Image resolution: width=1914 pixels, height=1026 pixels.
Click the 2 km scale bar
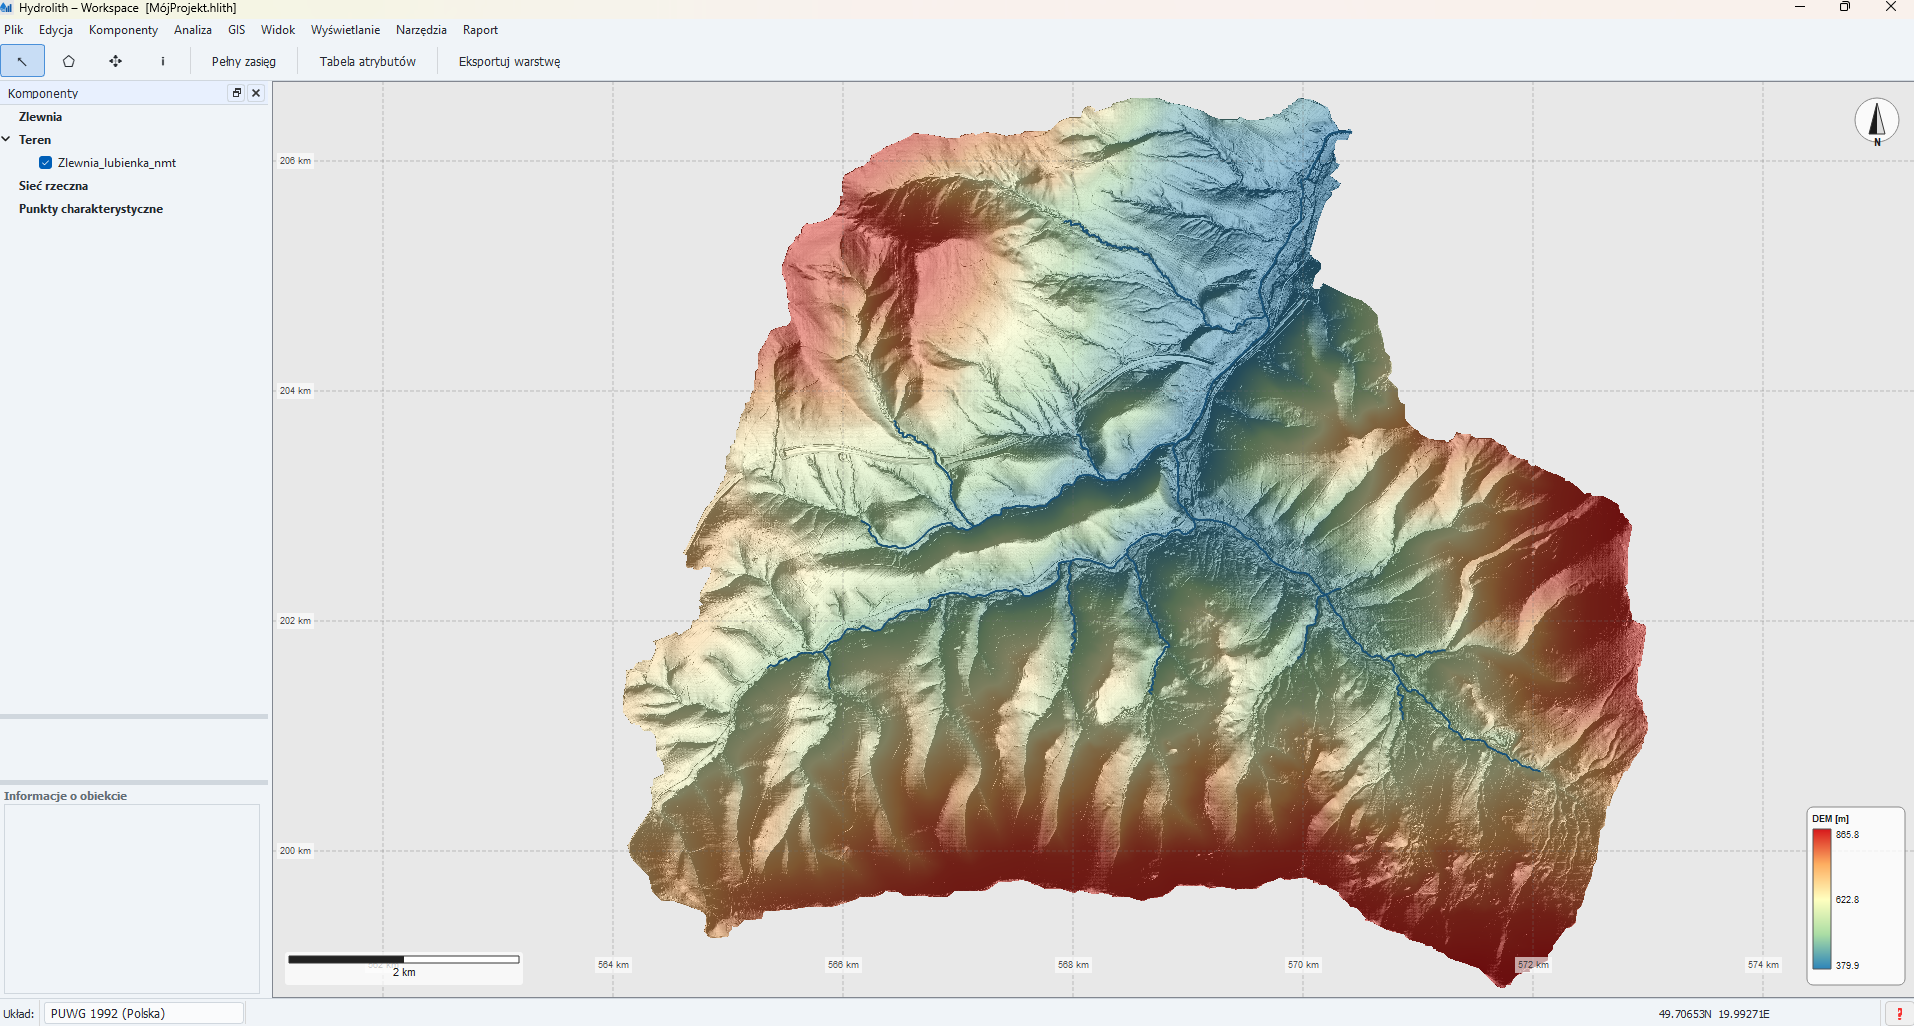404,966
